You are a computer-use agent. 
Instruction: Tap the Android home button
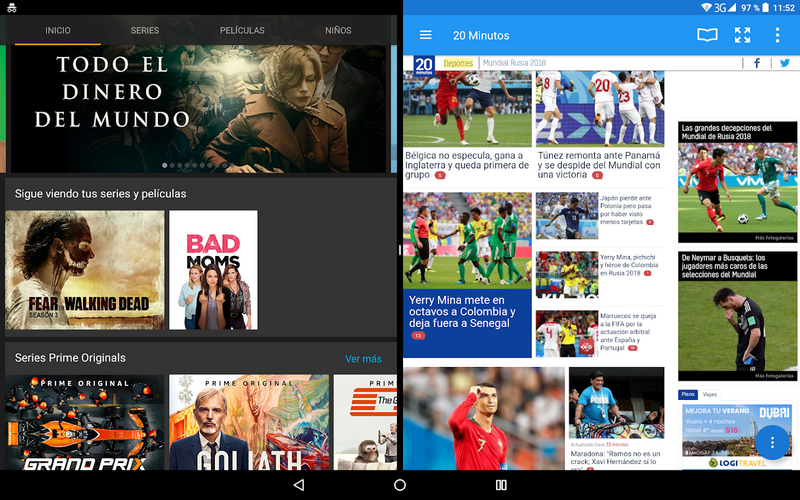pyautogui.click(x=400, y=485)
